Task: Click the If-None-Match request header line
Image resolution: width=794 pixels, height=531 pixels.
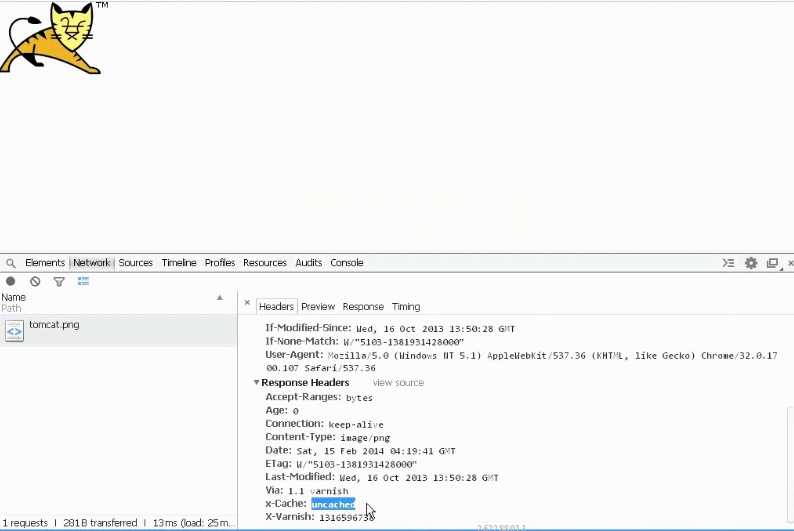Action: [364, 342]
